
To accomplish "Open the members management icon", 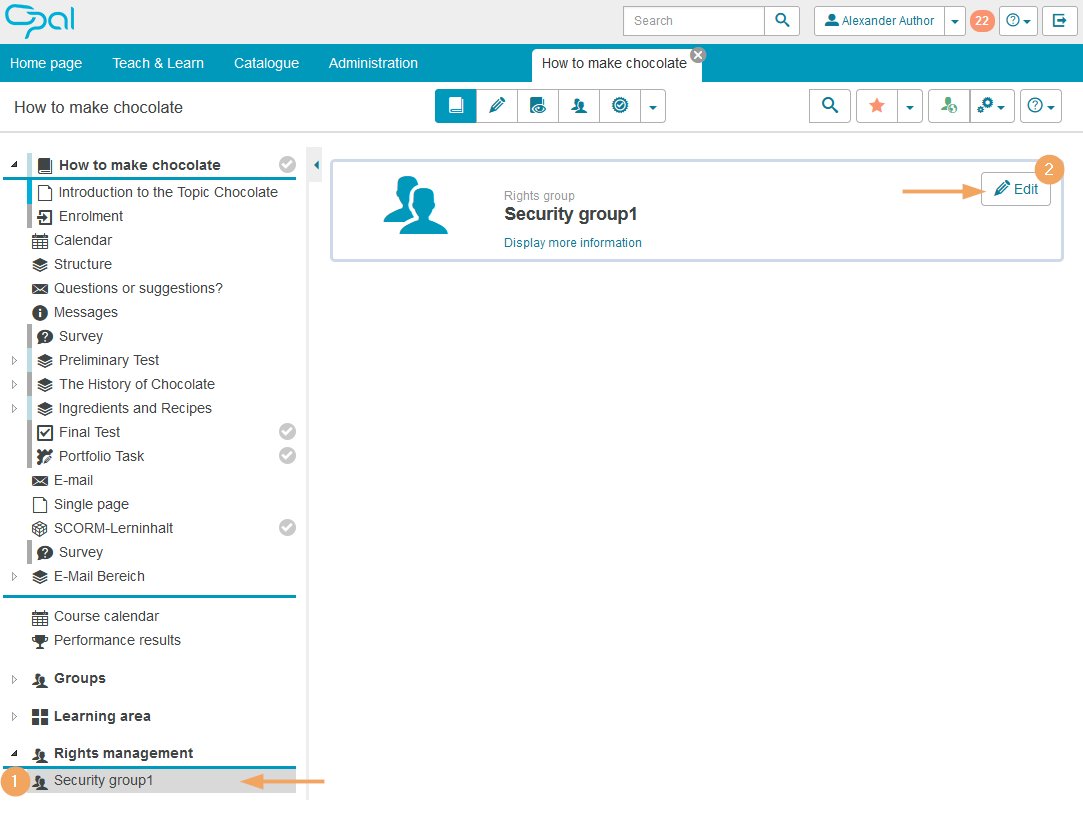I will [579, 106].
